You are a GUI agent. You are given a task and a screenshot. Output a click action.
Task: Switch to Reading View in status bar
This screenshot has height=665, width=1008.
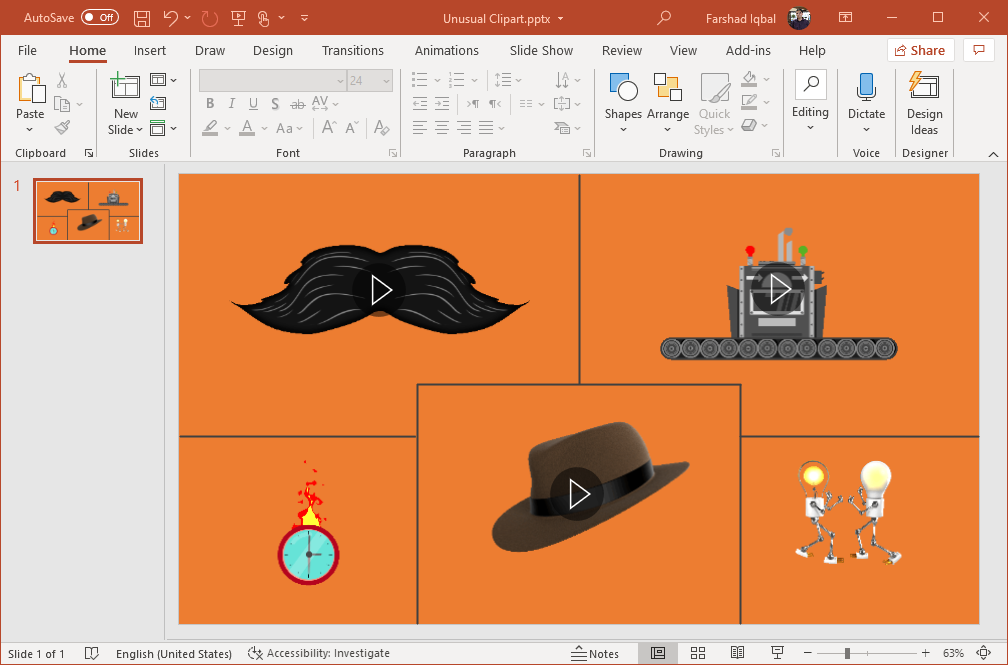pyautogui.click(x=736, y=653)
